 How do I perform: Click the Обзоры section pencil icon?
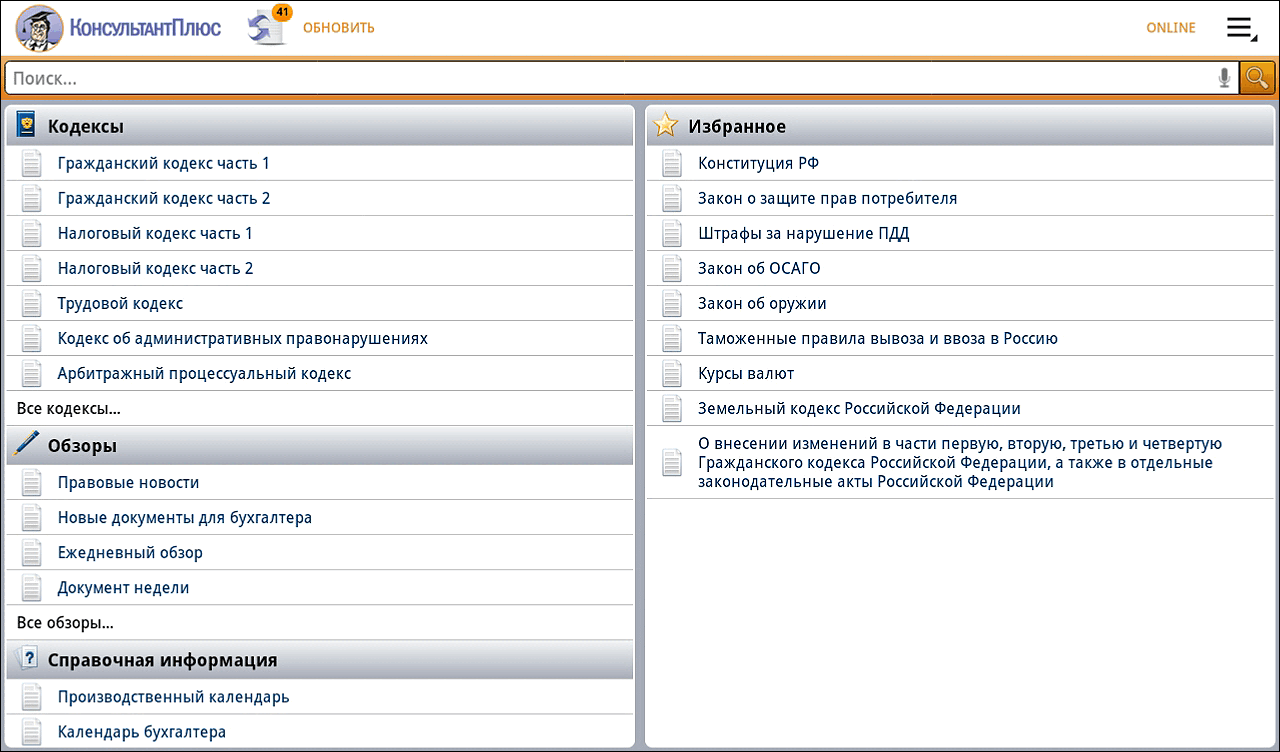tap(26, 444)
